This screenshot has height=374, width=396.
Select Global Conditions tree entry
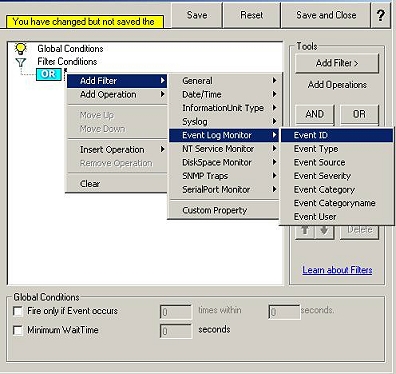(x=70, y=49)
